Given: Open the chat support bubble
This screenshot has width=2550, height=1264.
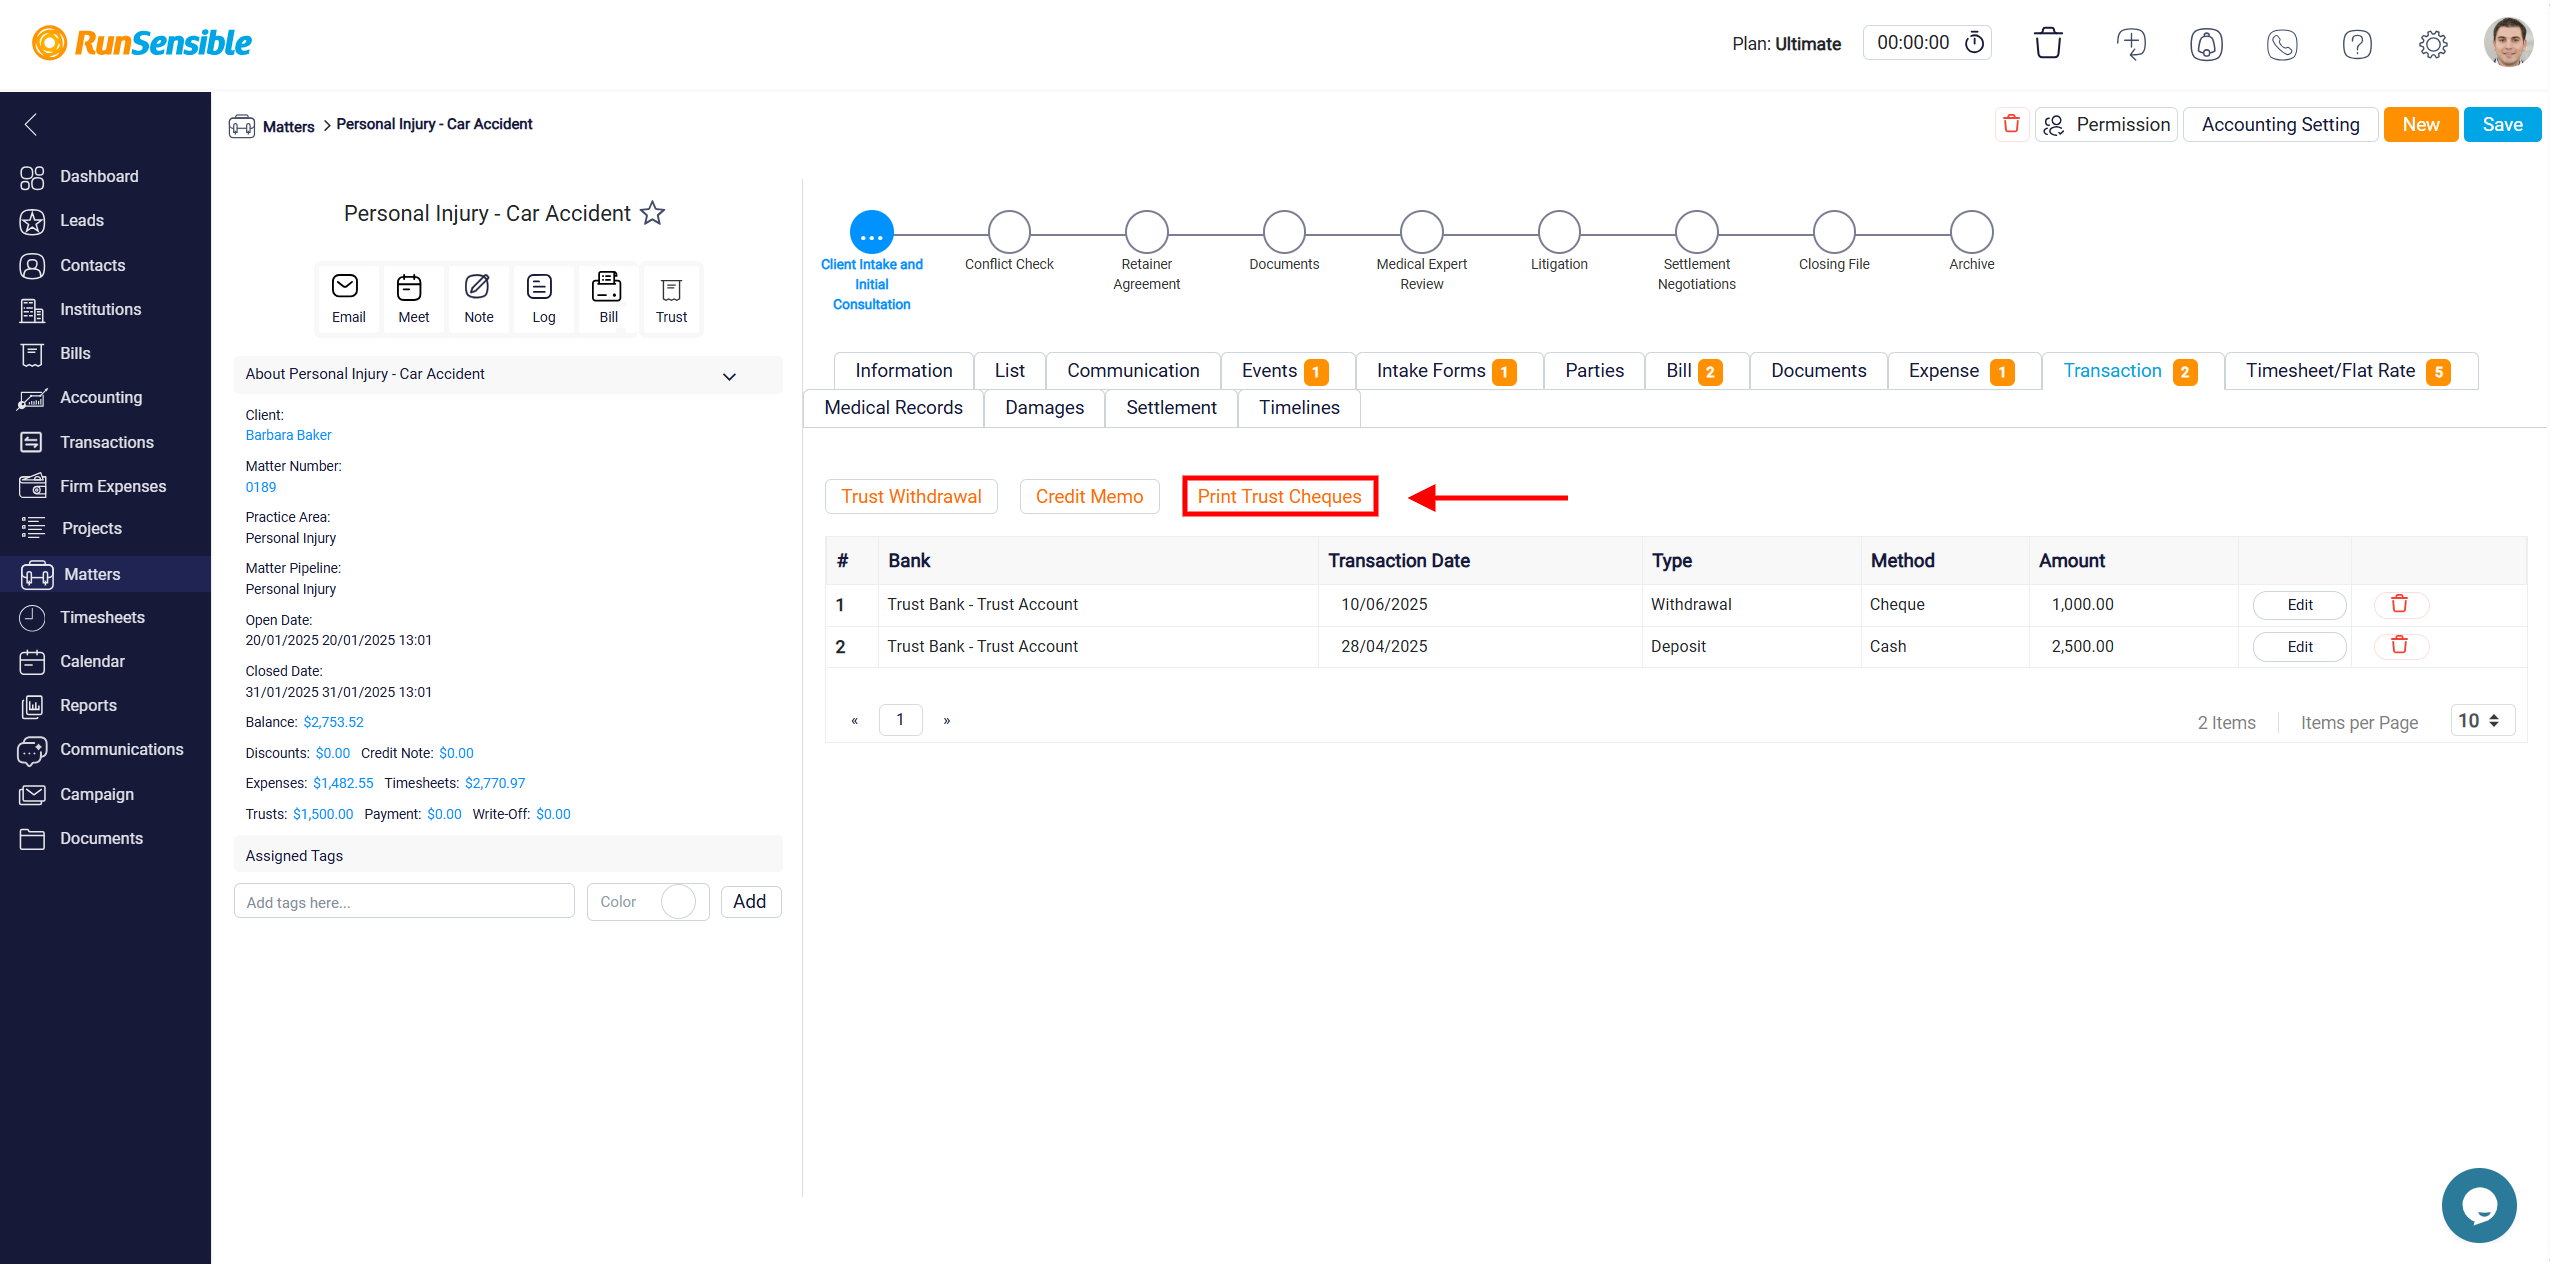Looking at the screenshot, I should pos(2478,1204).
